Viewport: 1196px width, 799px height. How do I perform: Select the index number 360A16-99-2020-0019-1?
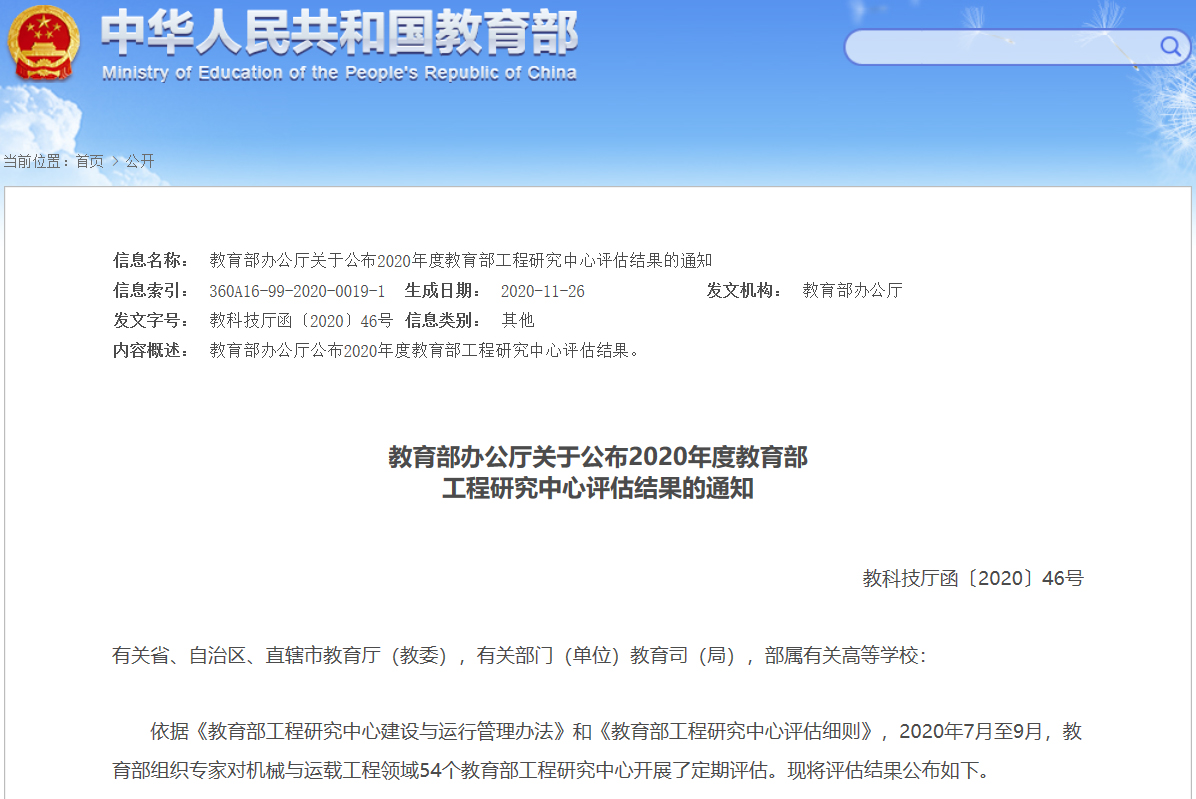[297, 290]
